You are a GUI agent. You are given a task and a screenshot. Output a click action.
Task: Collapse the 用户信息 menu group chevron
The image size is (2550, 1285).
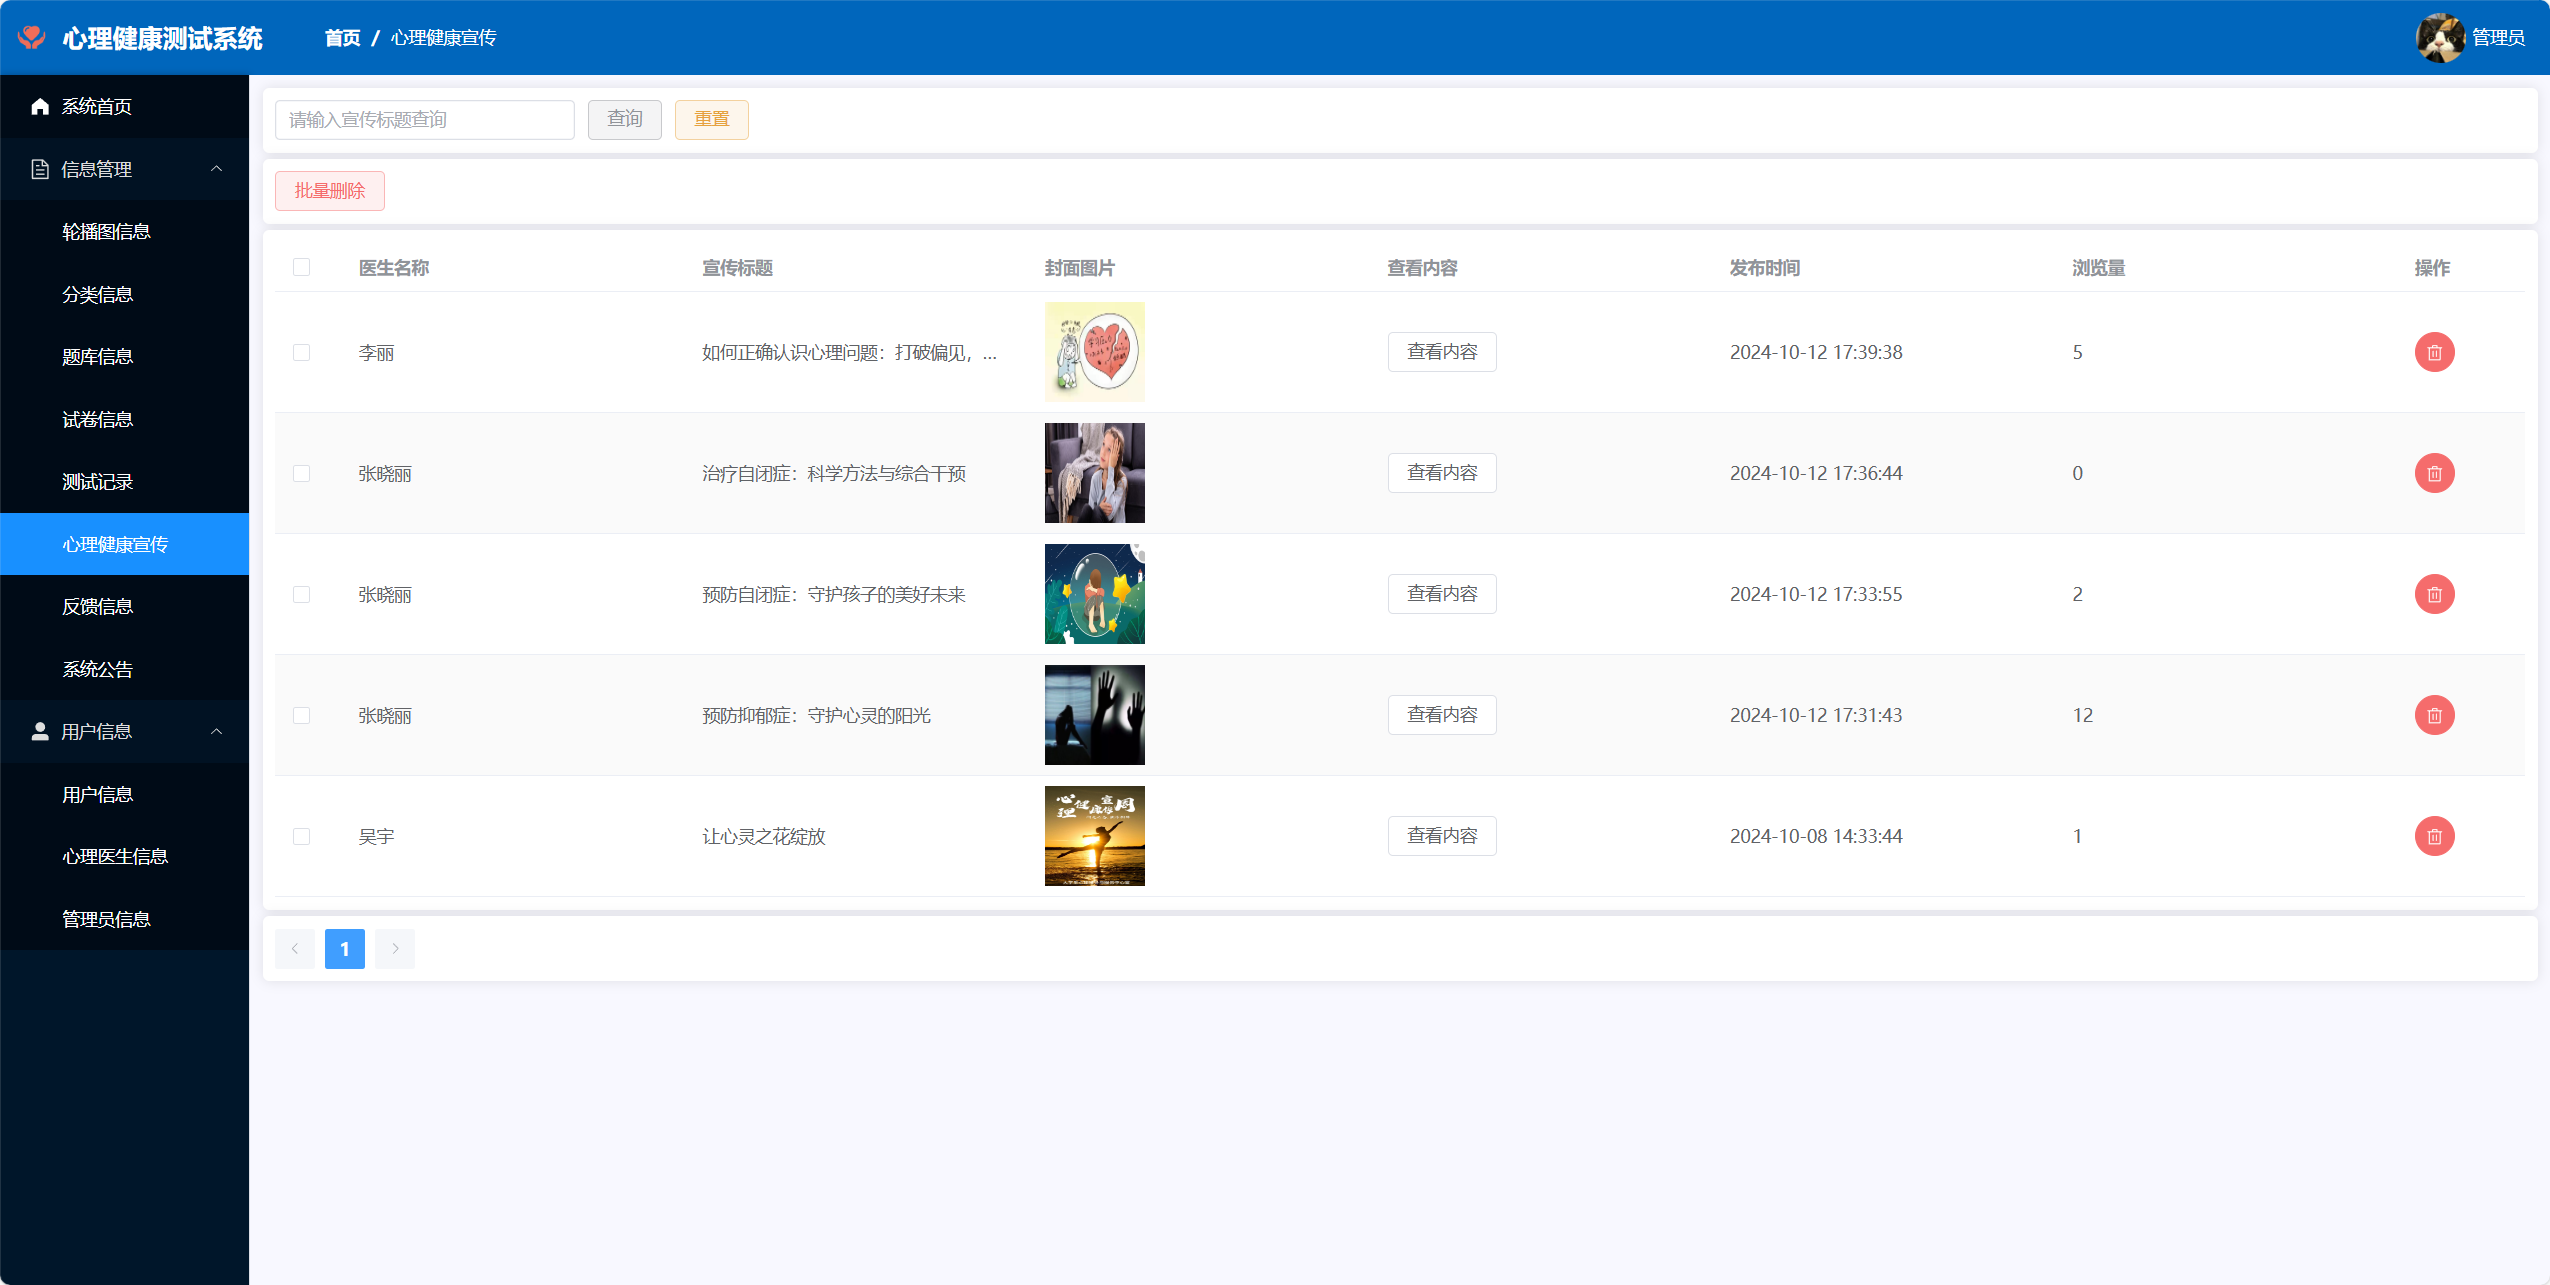(x=216, y=731)
